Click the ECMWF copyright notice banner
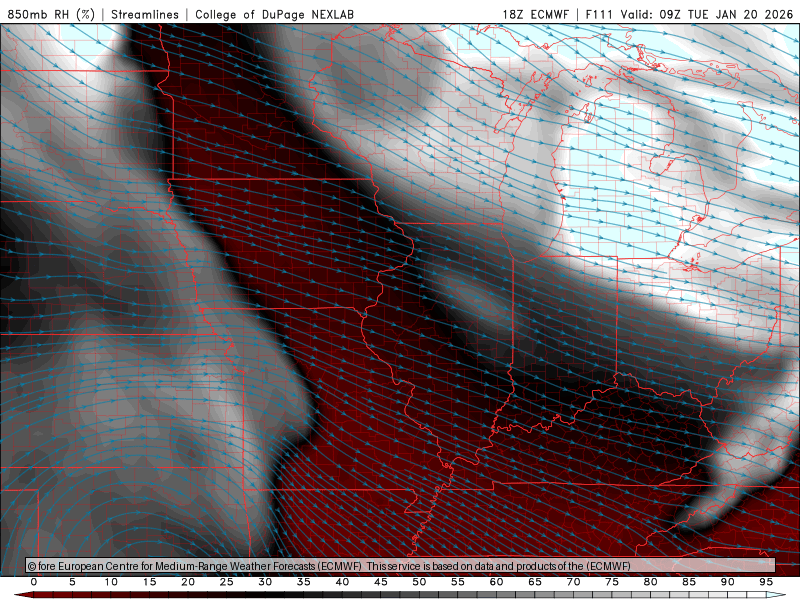800x600 pixels. pos(401,565)
